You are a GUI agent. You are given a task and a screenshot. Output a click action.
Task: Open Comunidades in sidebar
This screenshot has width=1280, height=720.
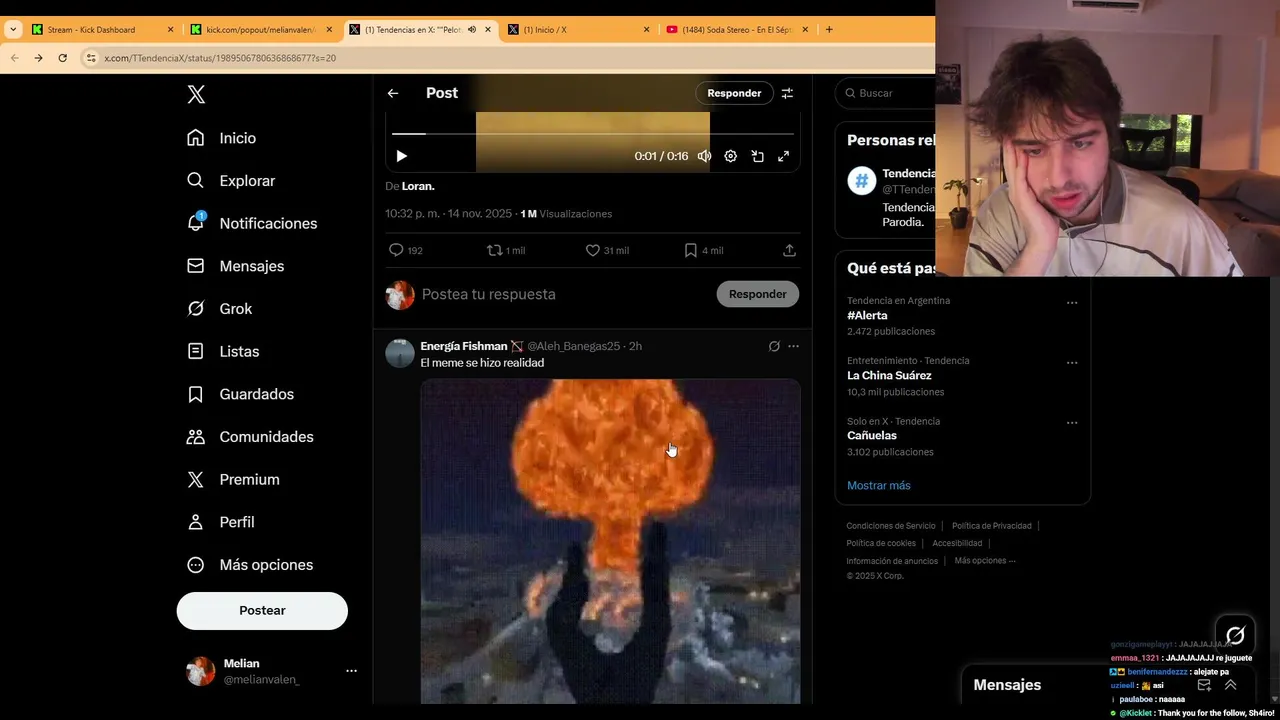[250, 437]
